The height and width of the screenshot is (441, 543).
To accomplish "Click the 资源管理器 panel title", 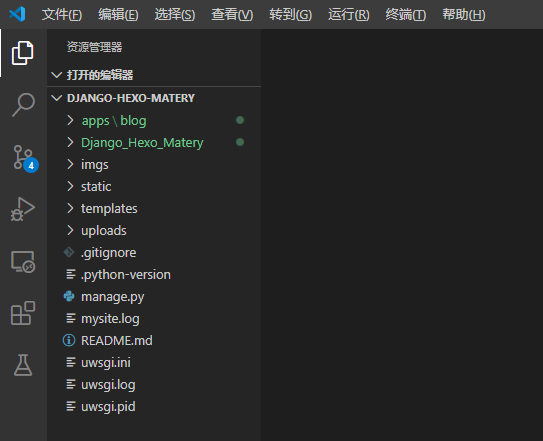I will pyautogui.click(x=94, y=47).
